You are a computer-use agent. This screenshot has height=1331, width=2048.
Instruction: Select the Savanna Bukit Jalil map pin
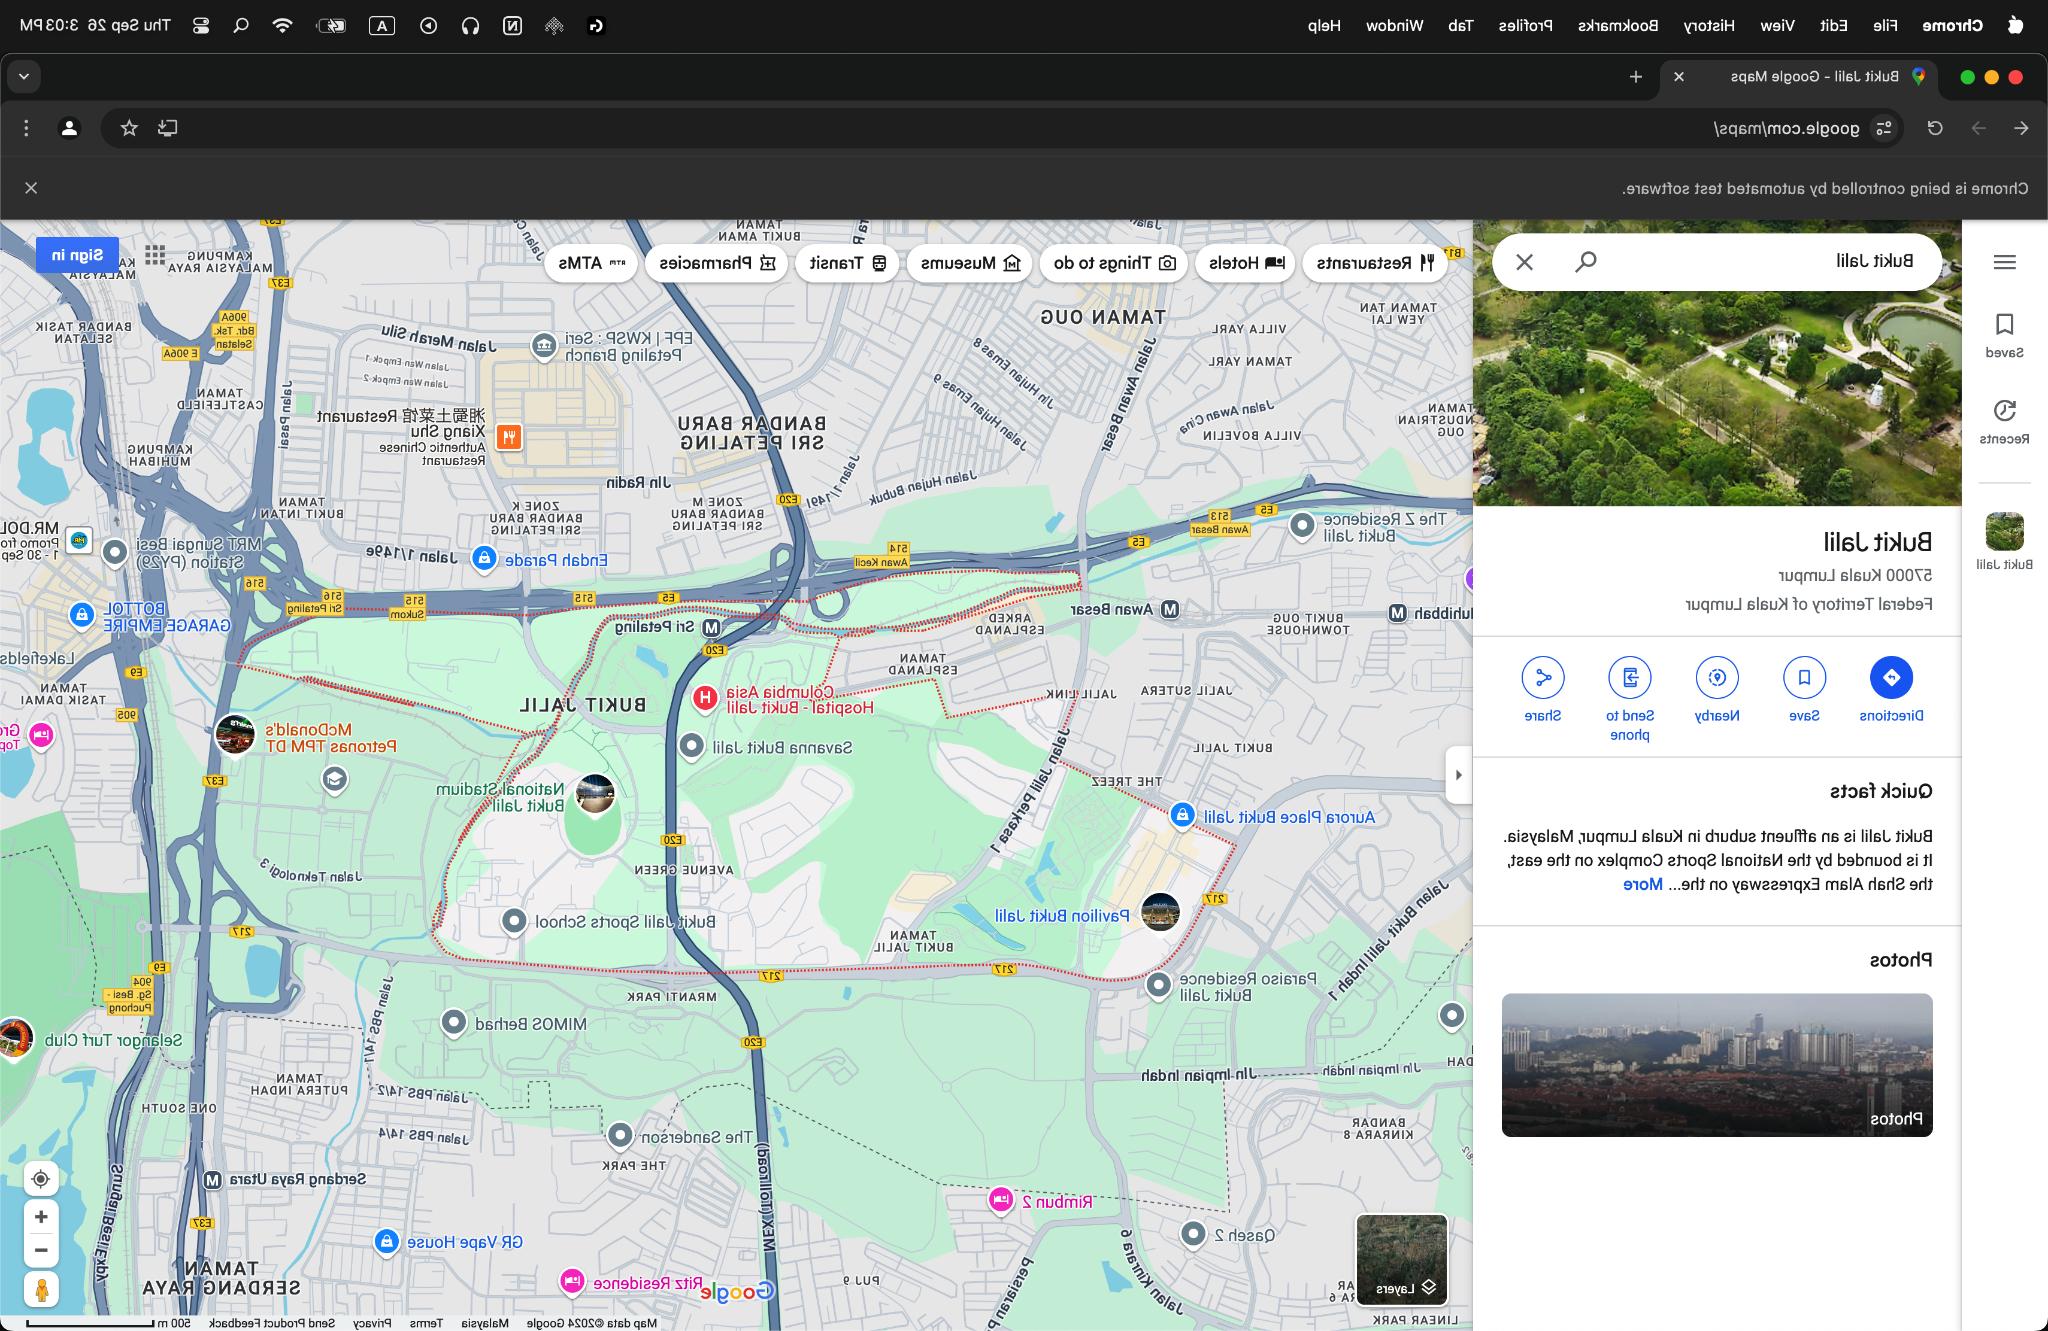[x=691, y=745]
